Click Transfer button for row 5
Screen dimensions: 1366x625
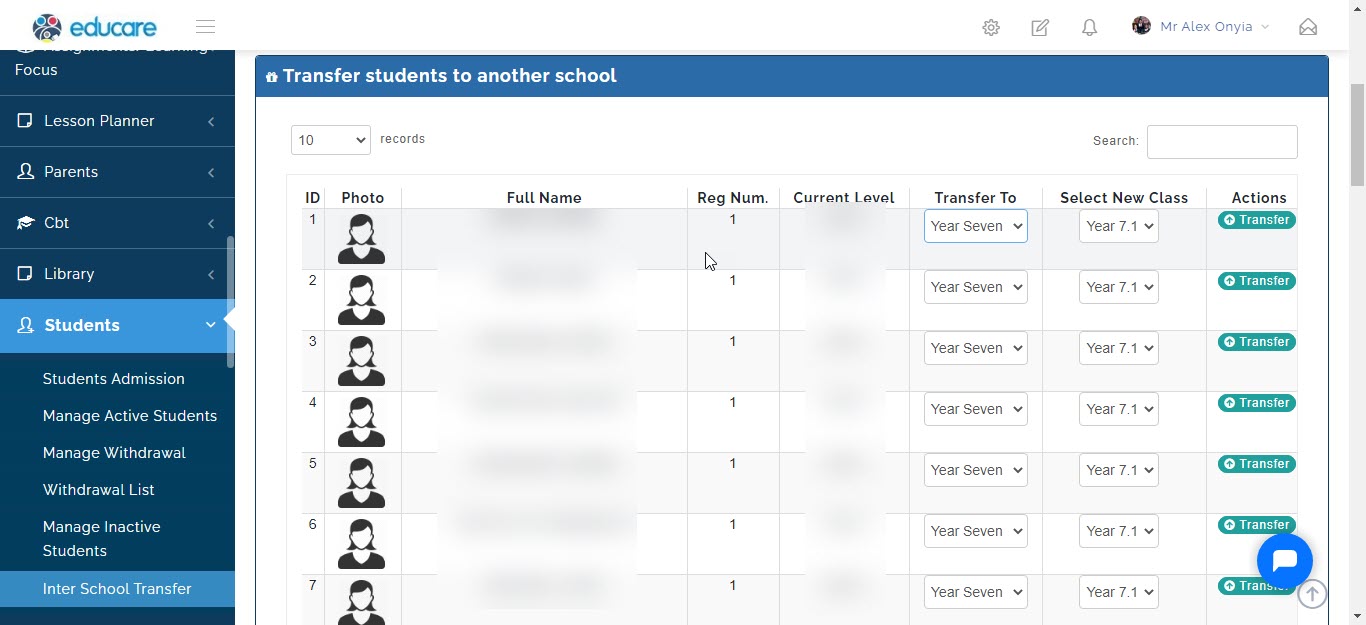1256,464
